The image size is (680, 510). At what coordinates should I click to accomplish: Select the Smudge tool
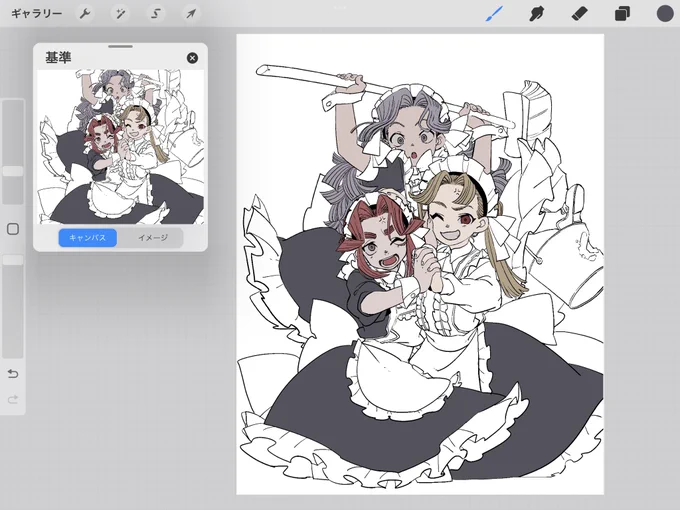point(537,14)
